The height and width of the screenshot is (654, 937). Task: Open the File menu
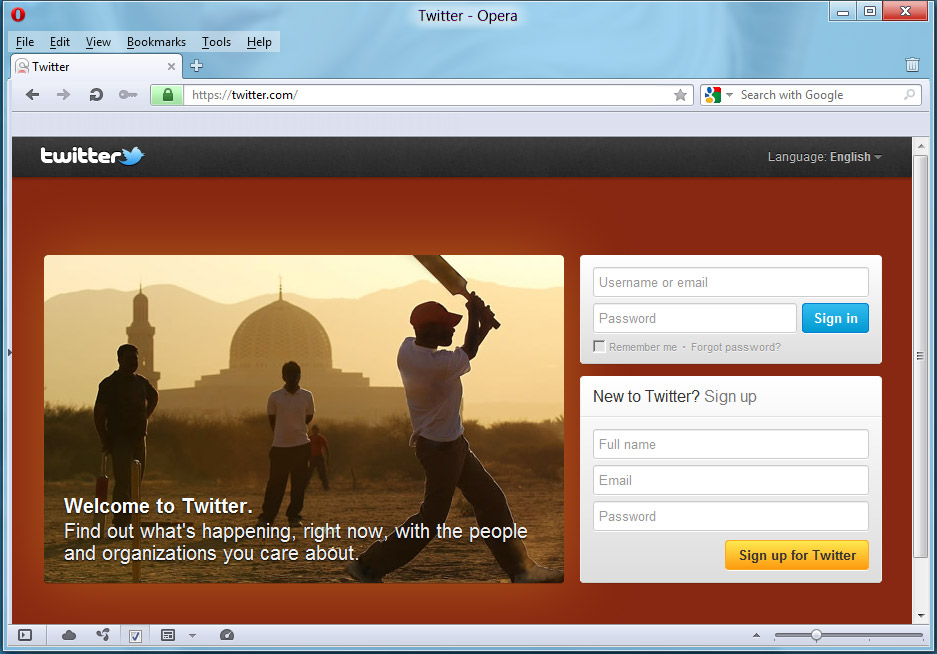(25, 42)
